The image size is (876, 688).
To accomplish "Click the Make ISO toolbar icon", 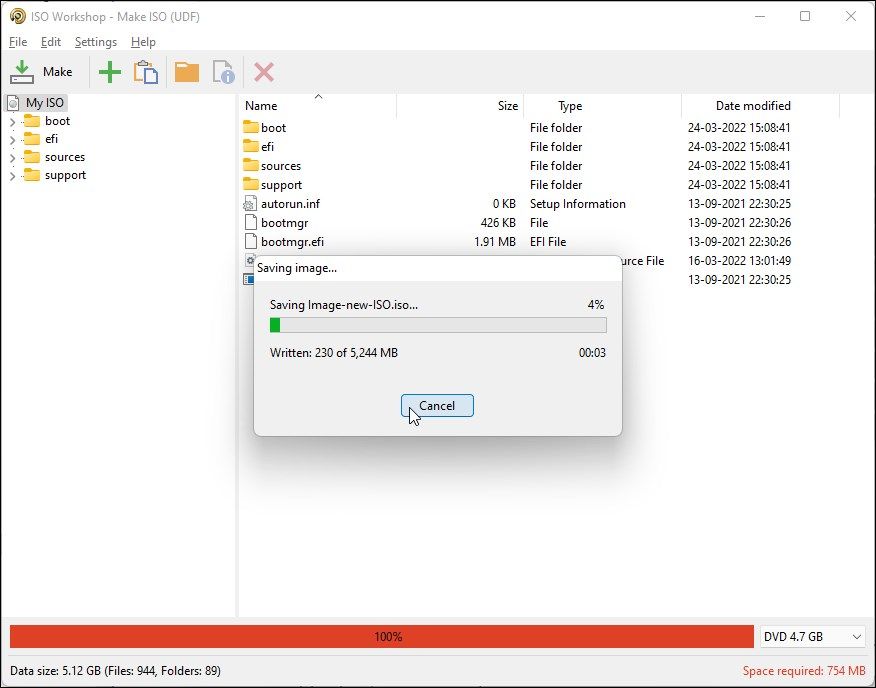I will coord(41,71).
